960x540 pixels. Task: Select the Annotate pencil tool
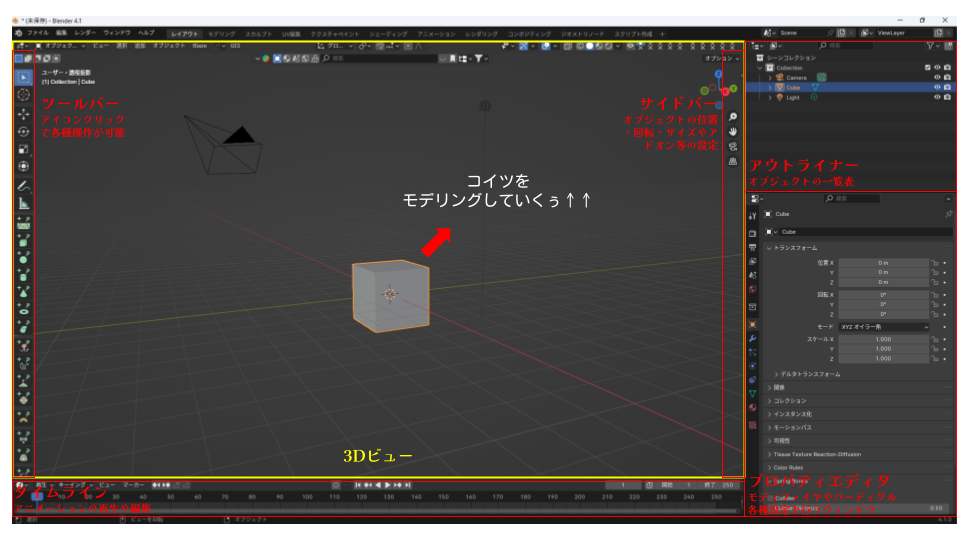click(24, 185)
